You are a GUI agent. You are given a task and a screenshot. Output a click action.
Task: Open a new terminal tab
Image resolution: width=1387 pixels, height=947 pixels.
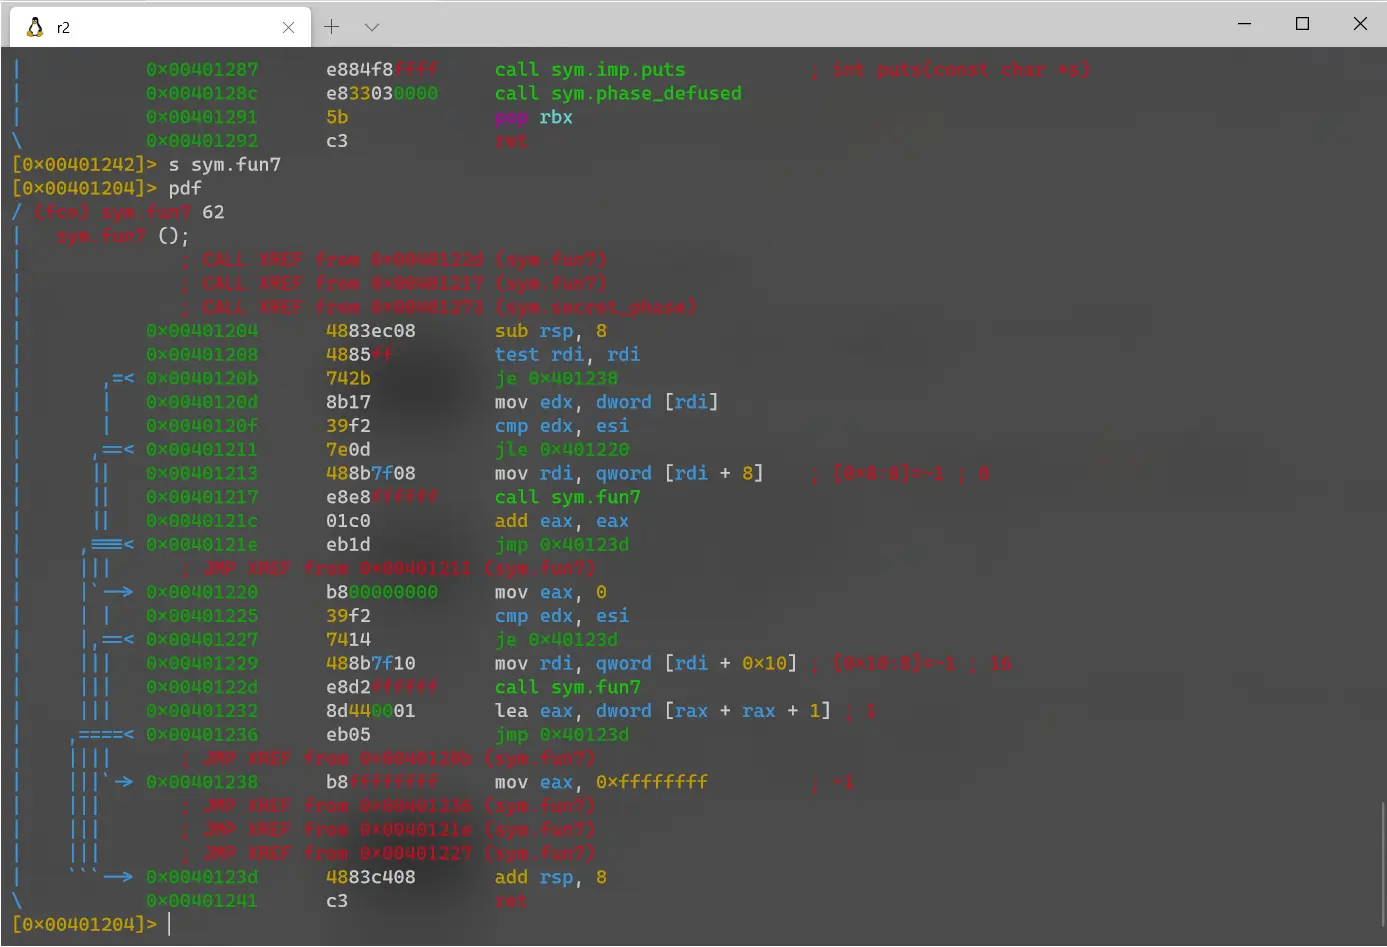332,27
